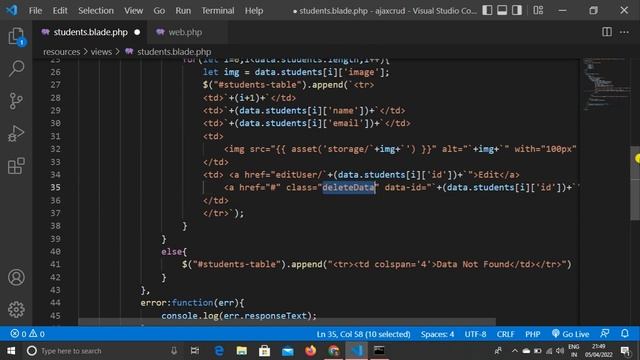The width and height of the screenshot is (640, 360).
Task: Click feedback icon in status bar
Action: point(605,333)
